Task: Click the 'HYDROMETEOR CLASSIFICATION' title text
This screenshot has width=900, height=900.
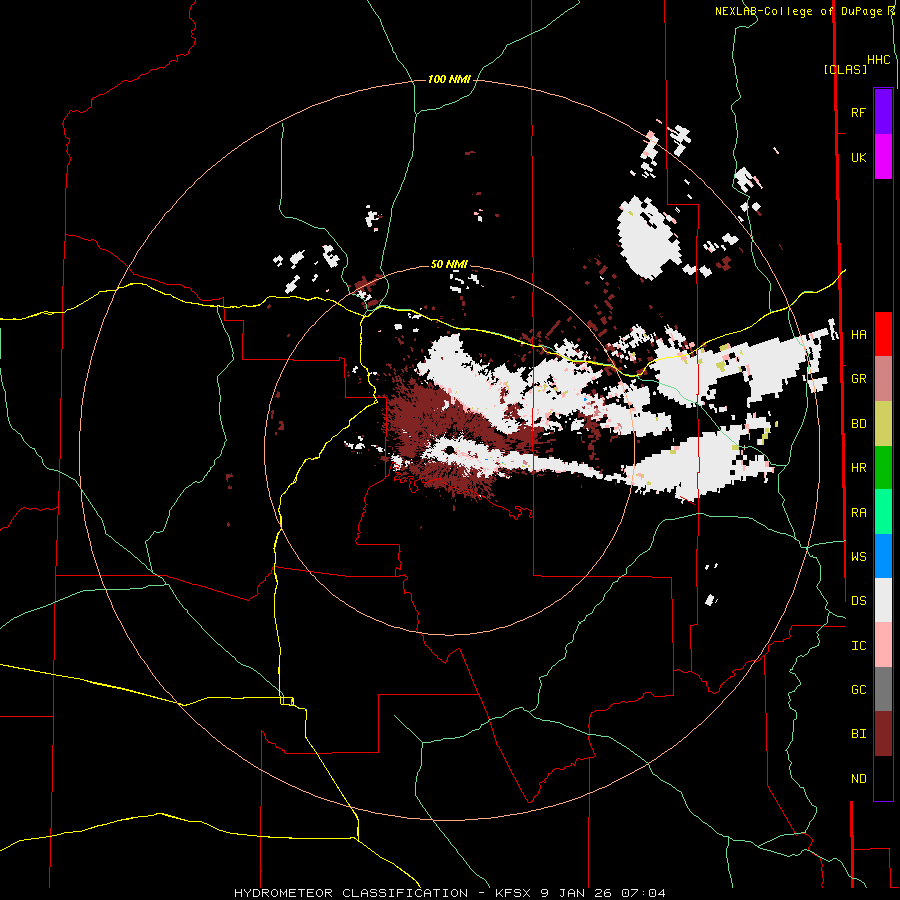Action: [351, 893]
